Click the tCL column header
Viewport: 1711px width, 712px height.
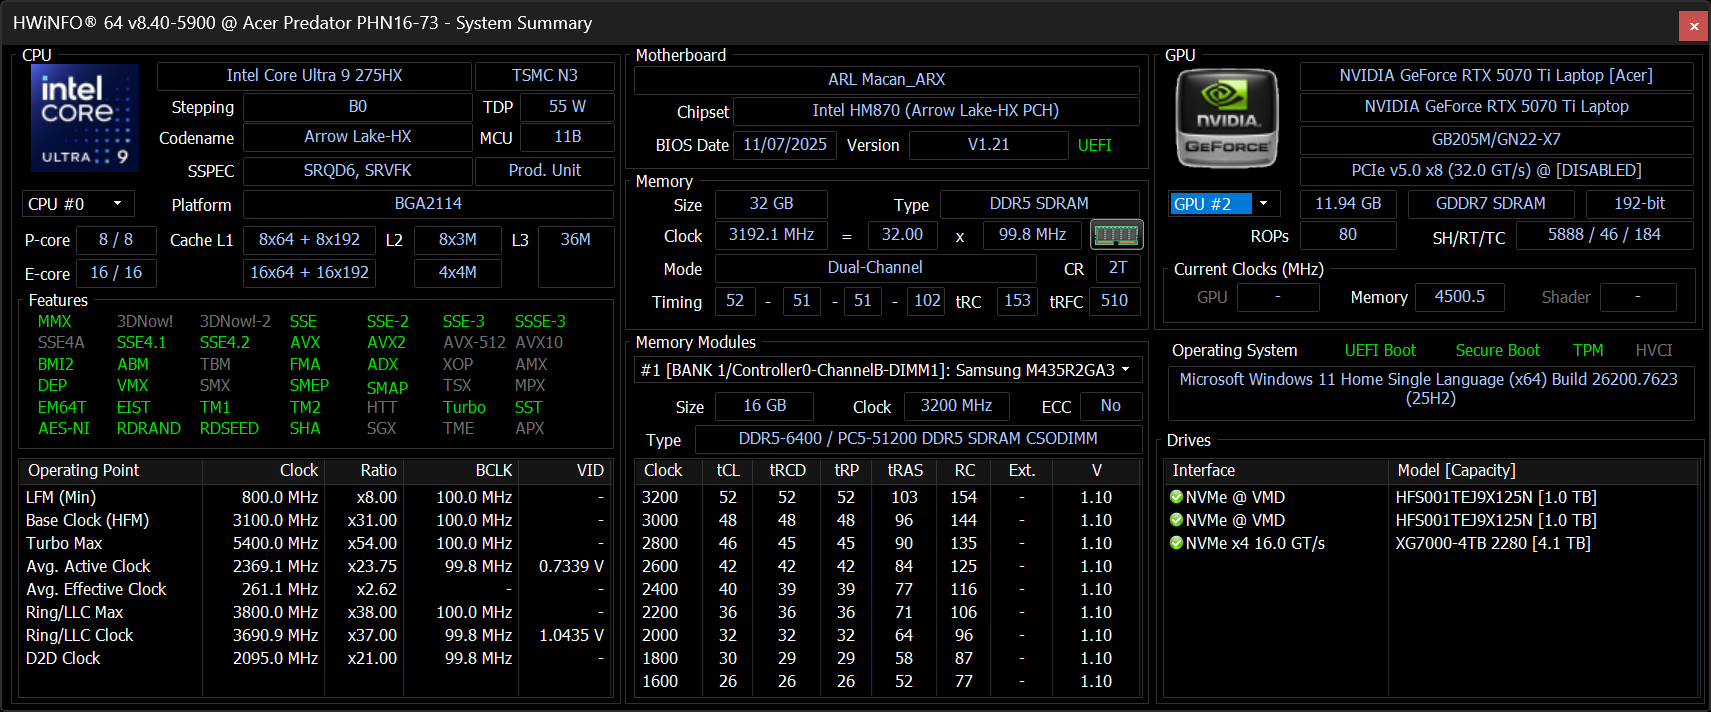[728, 471]
